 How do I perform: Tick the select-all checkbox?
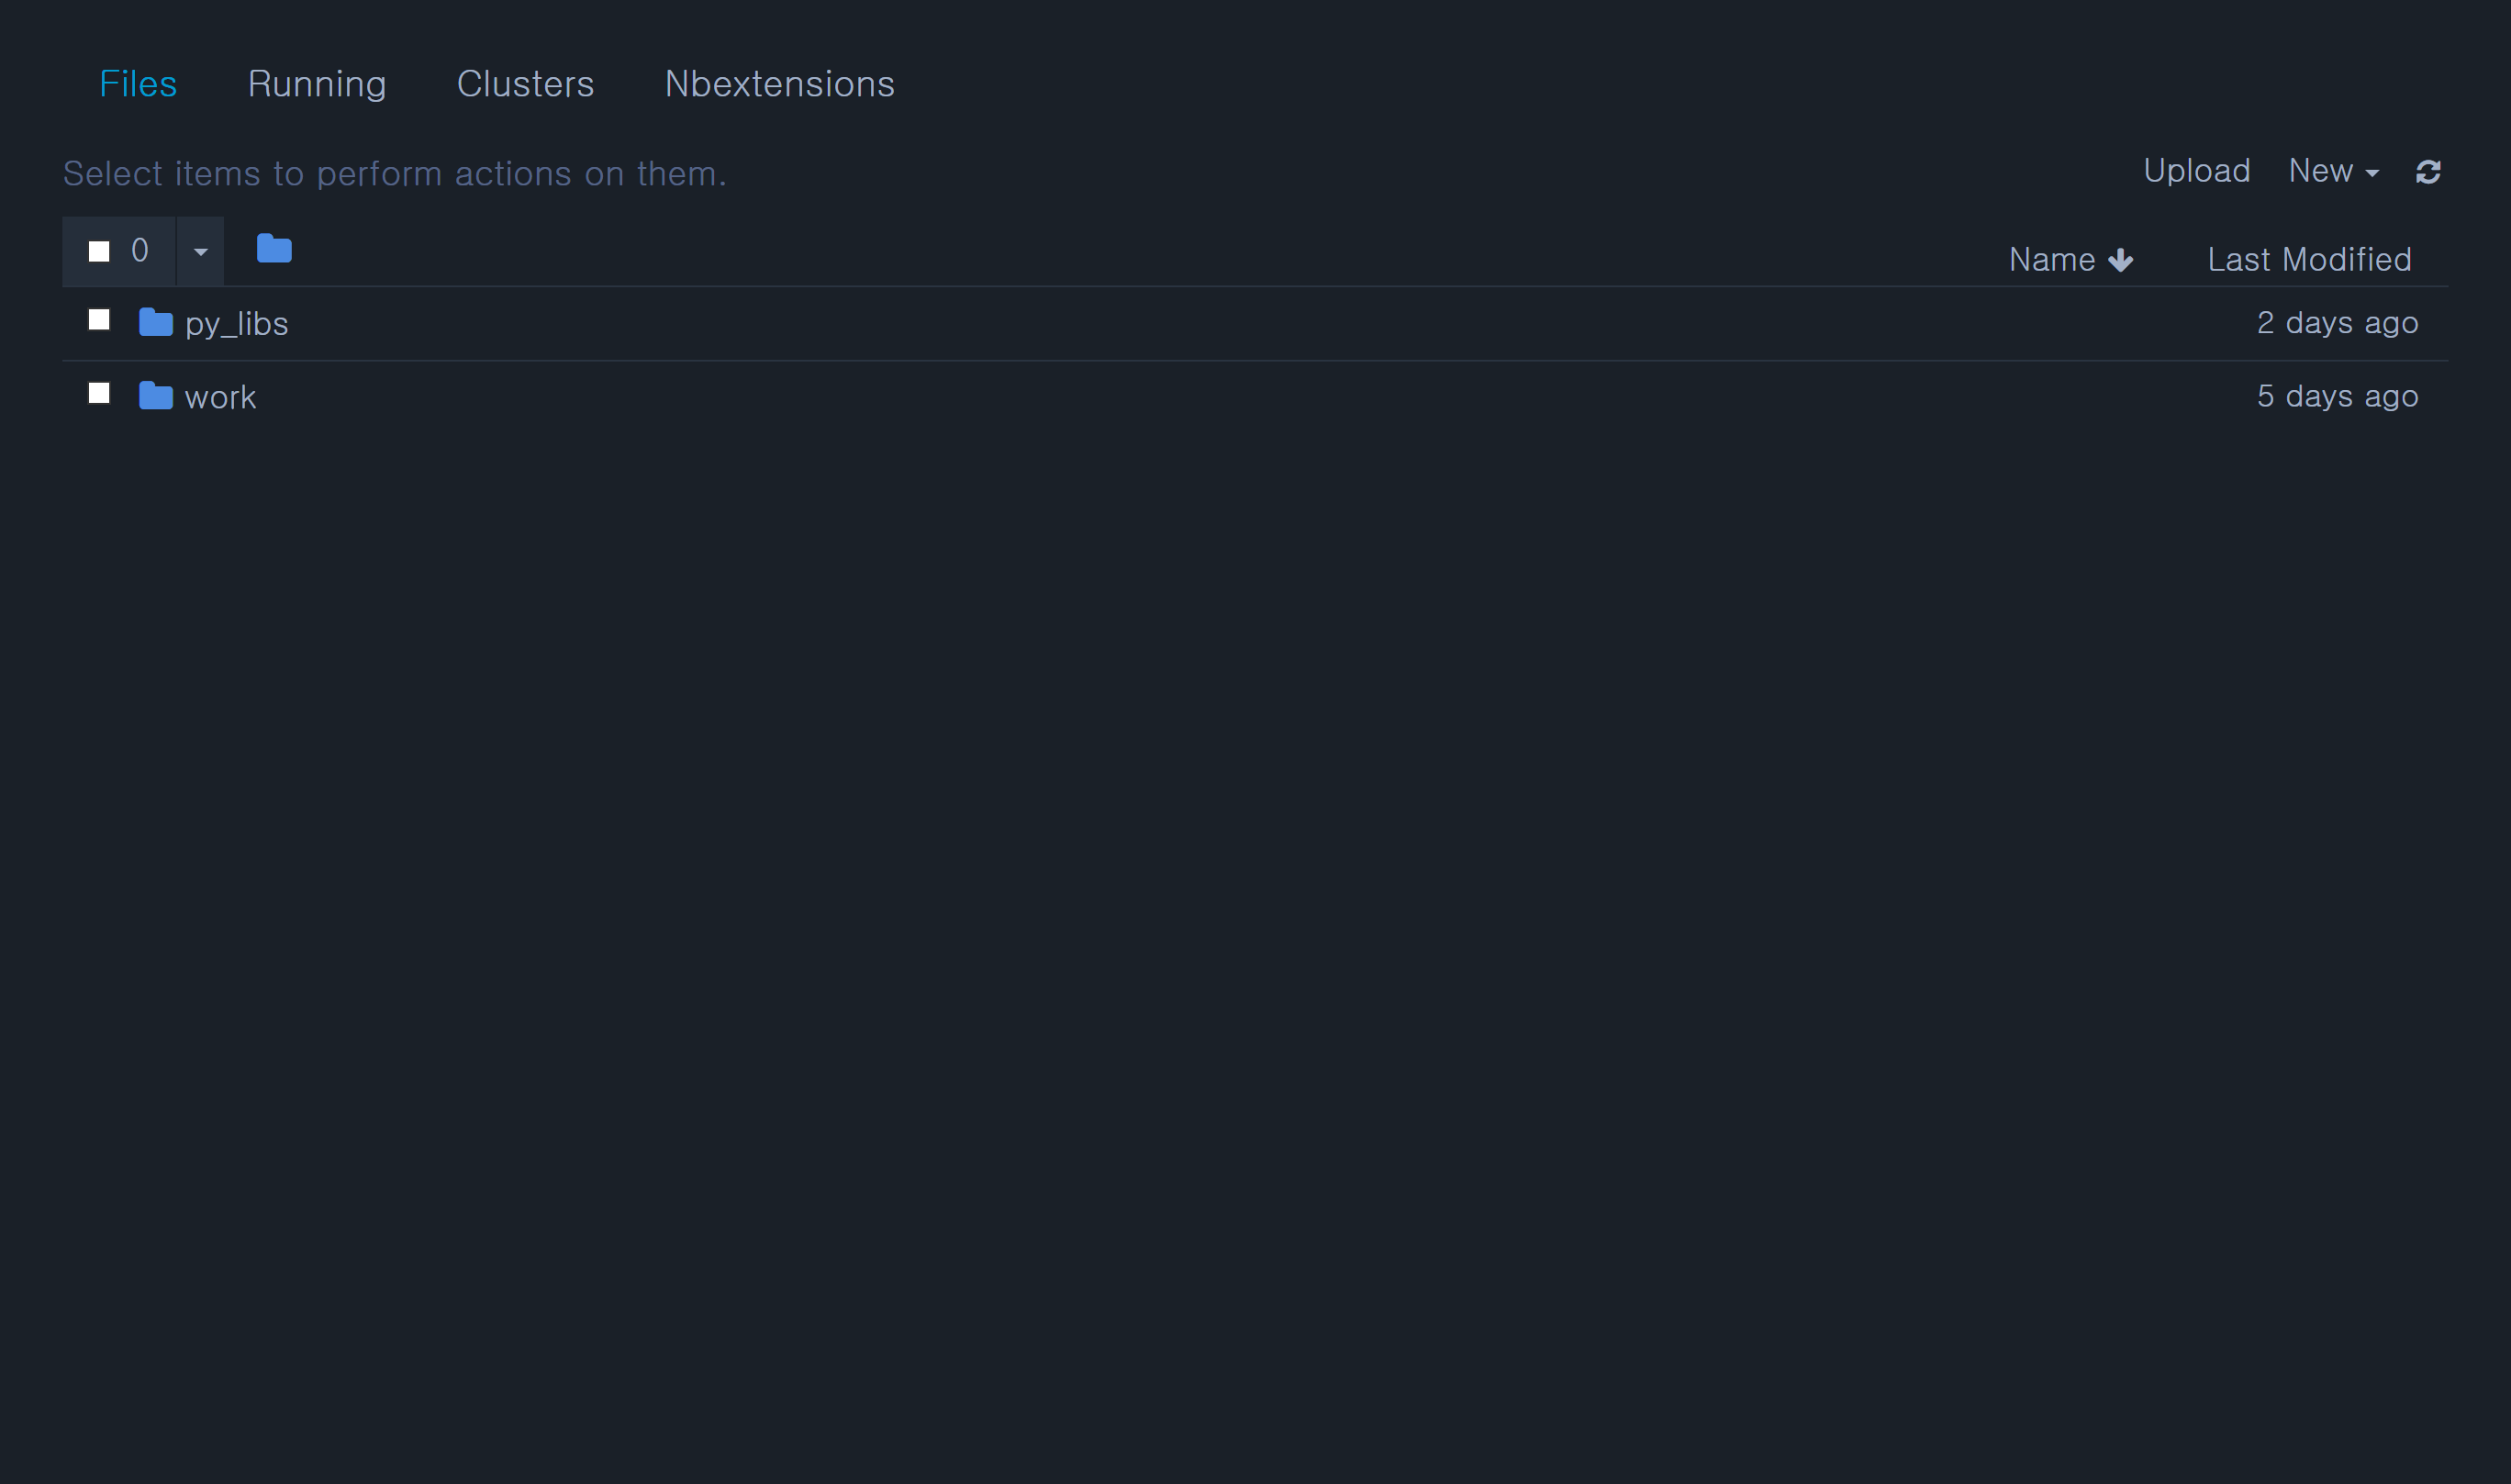[99, 251]
